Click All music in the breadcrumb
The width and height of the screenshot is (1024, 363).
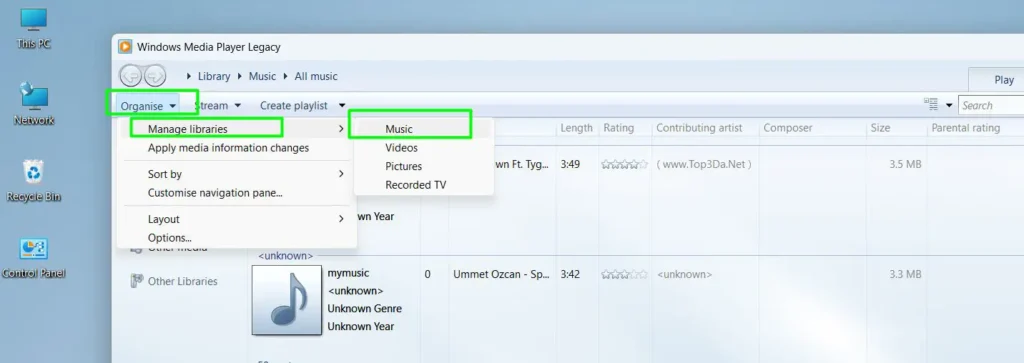[x=316, y=76]
